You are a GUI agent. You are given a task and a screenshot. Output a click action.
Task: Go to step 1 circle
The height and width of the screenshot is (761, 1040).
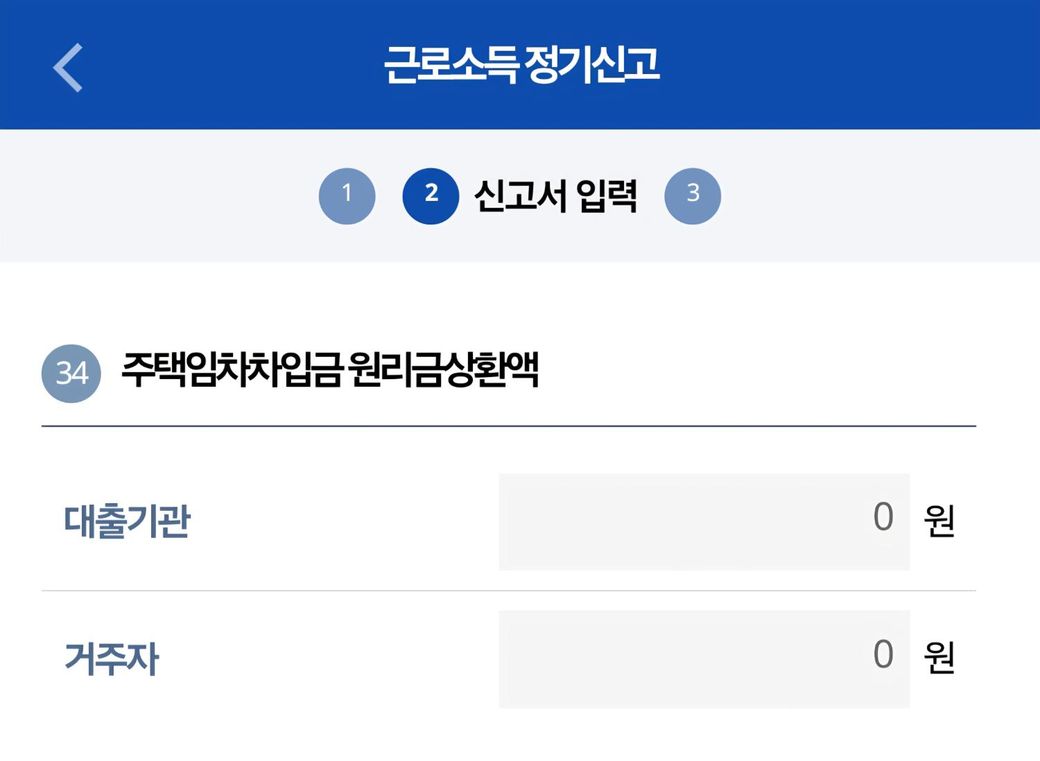347,195
